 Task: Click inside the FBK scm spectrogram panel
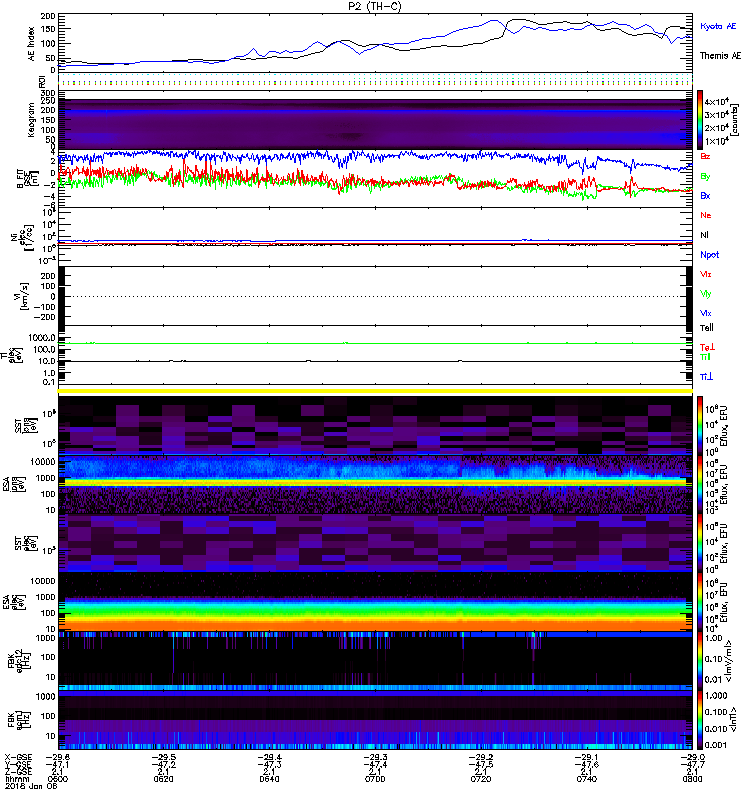point(375,720)
